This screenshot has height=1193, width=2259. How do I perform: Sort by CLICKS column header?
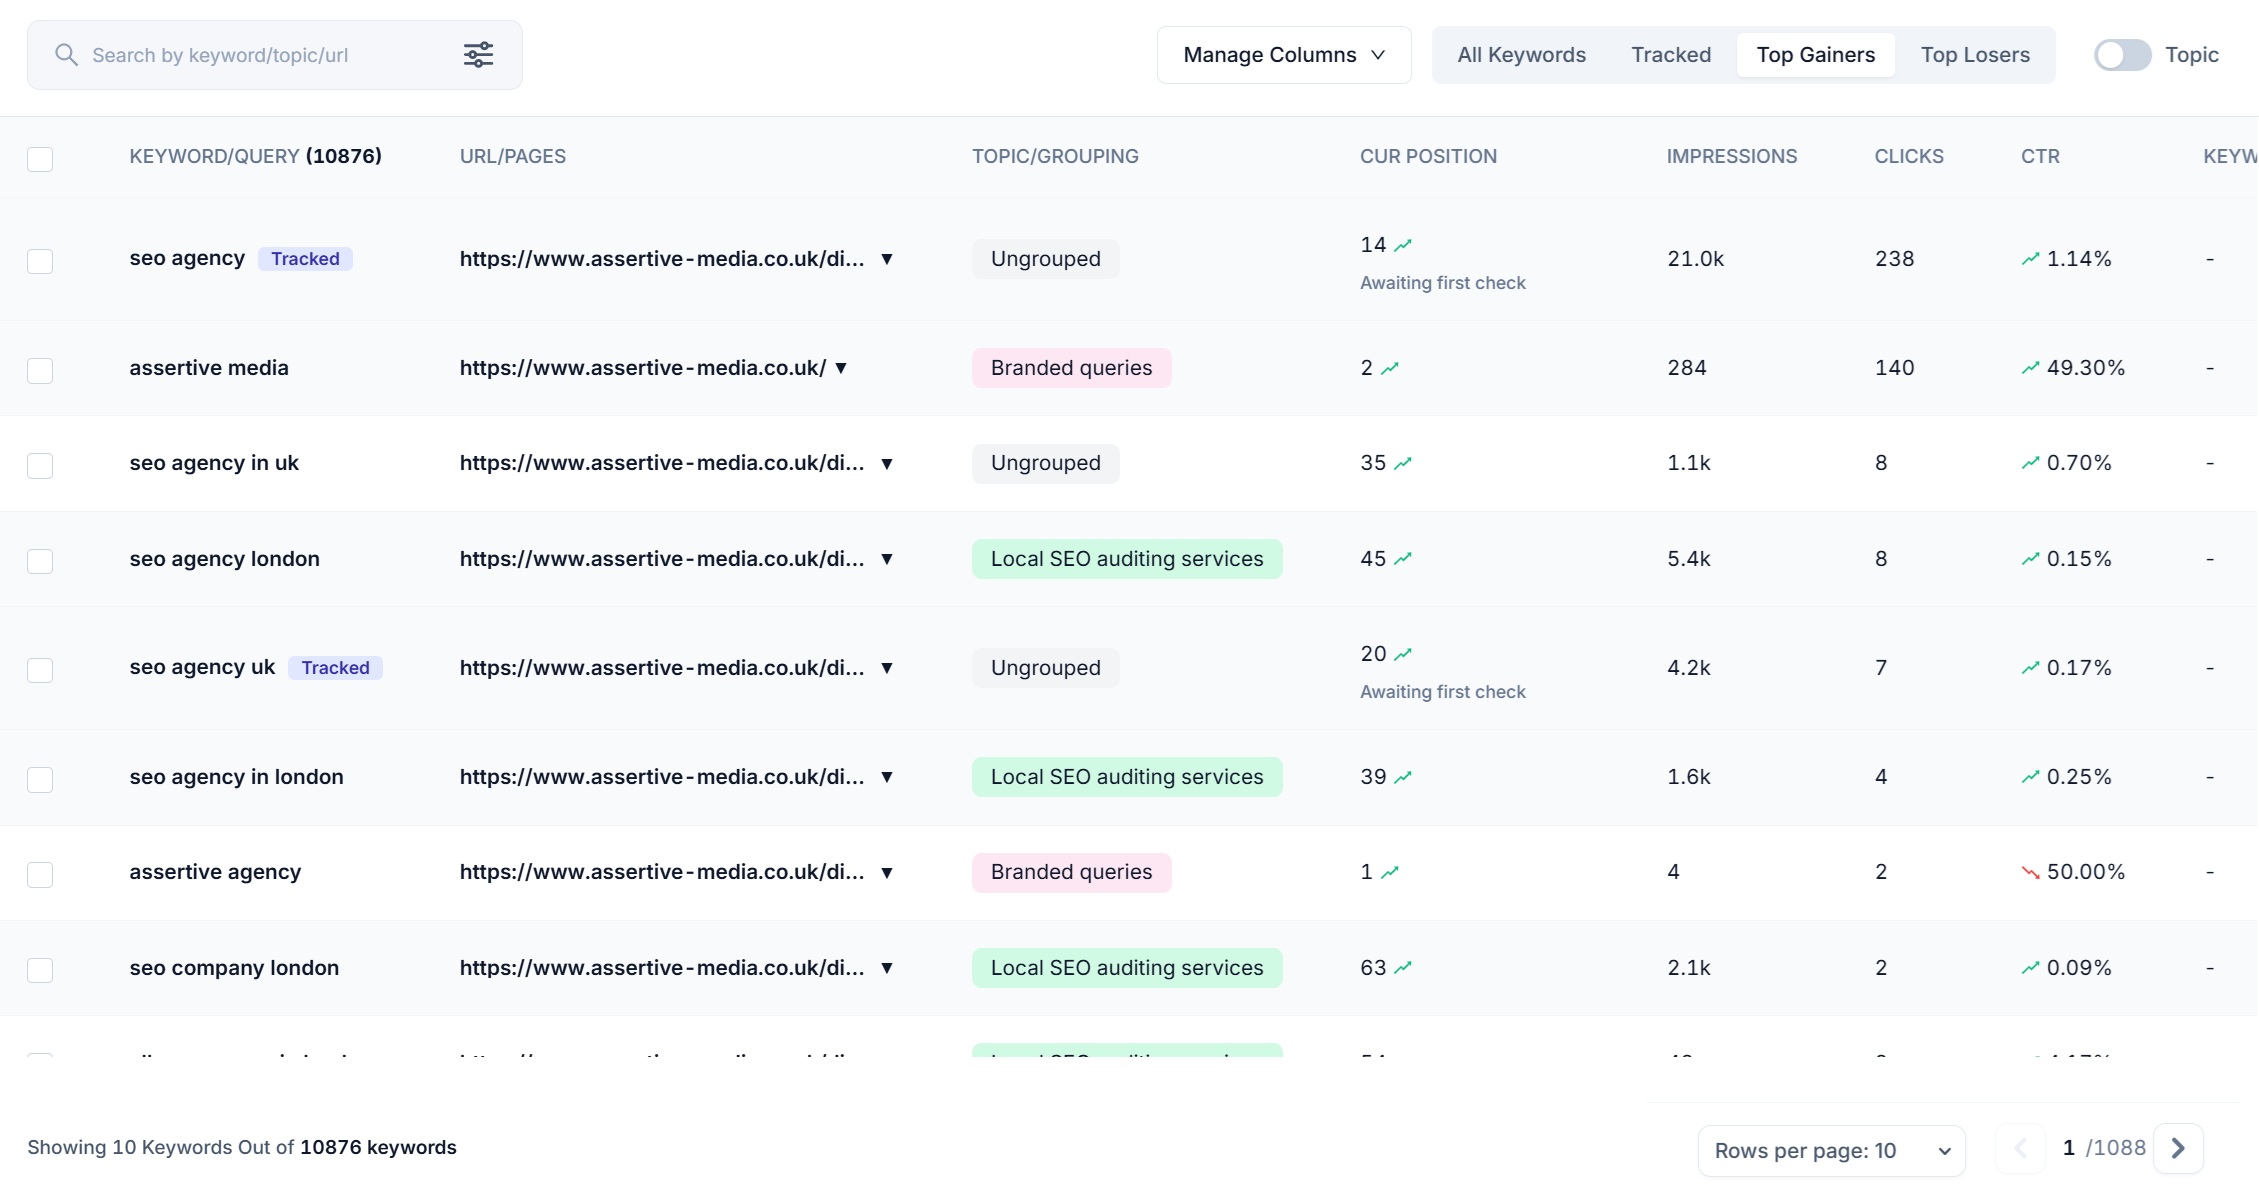click(x=1909, y=157)
